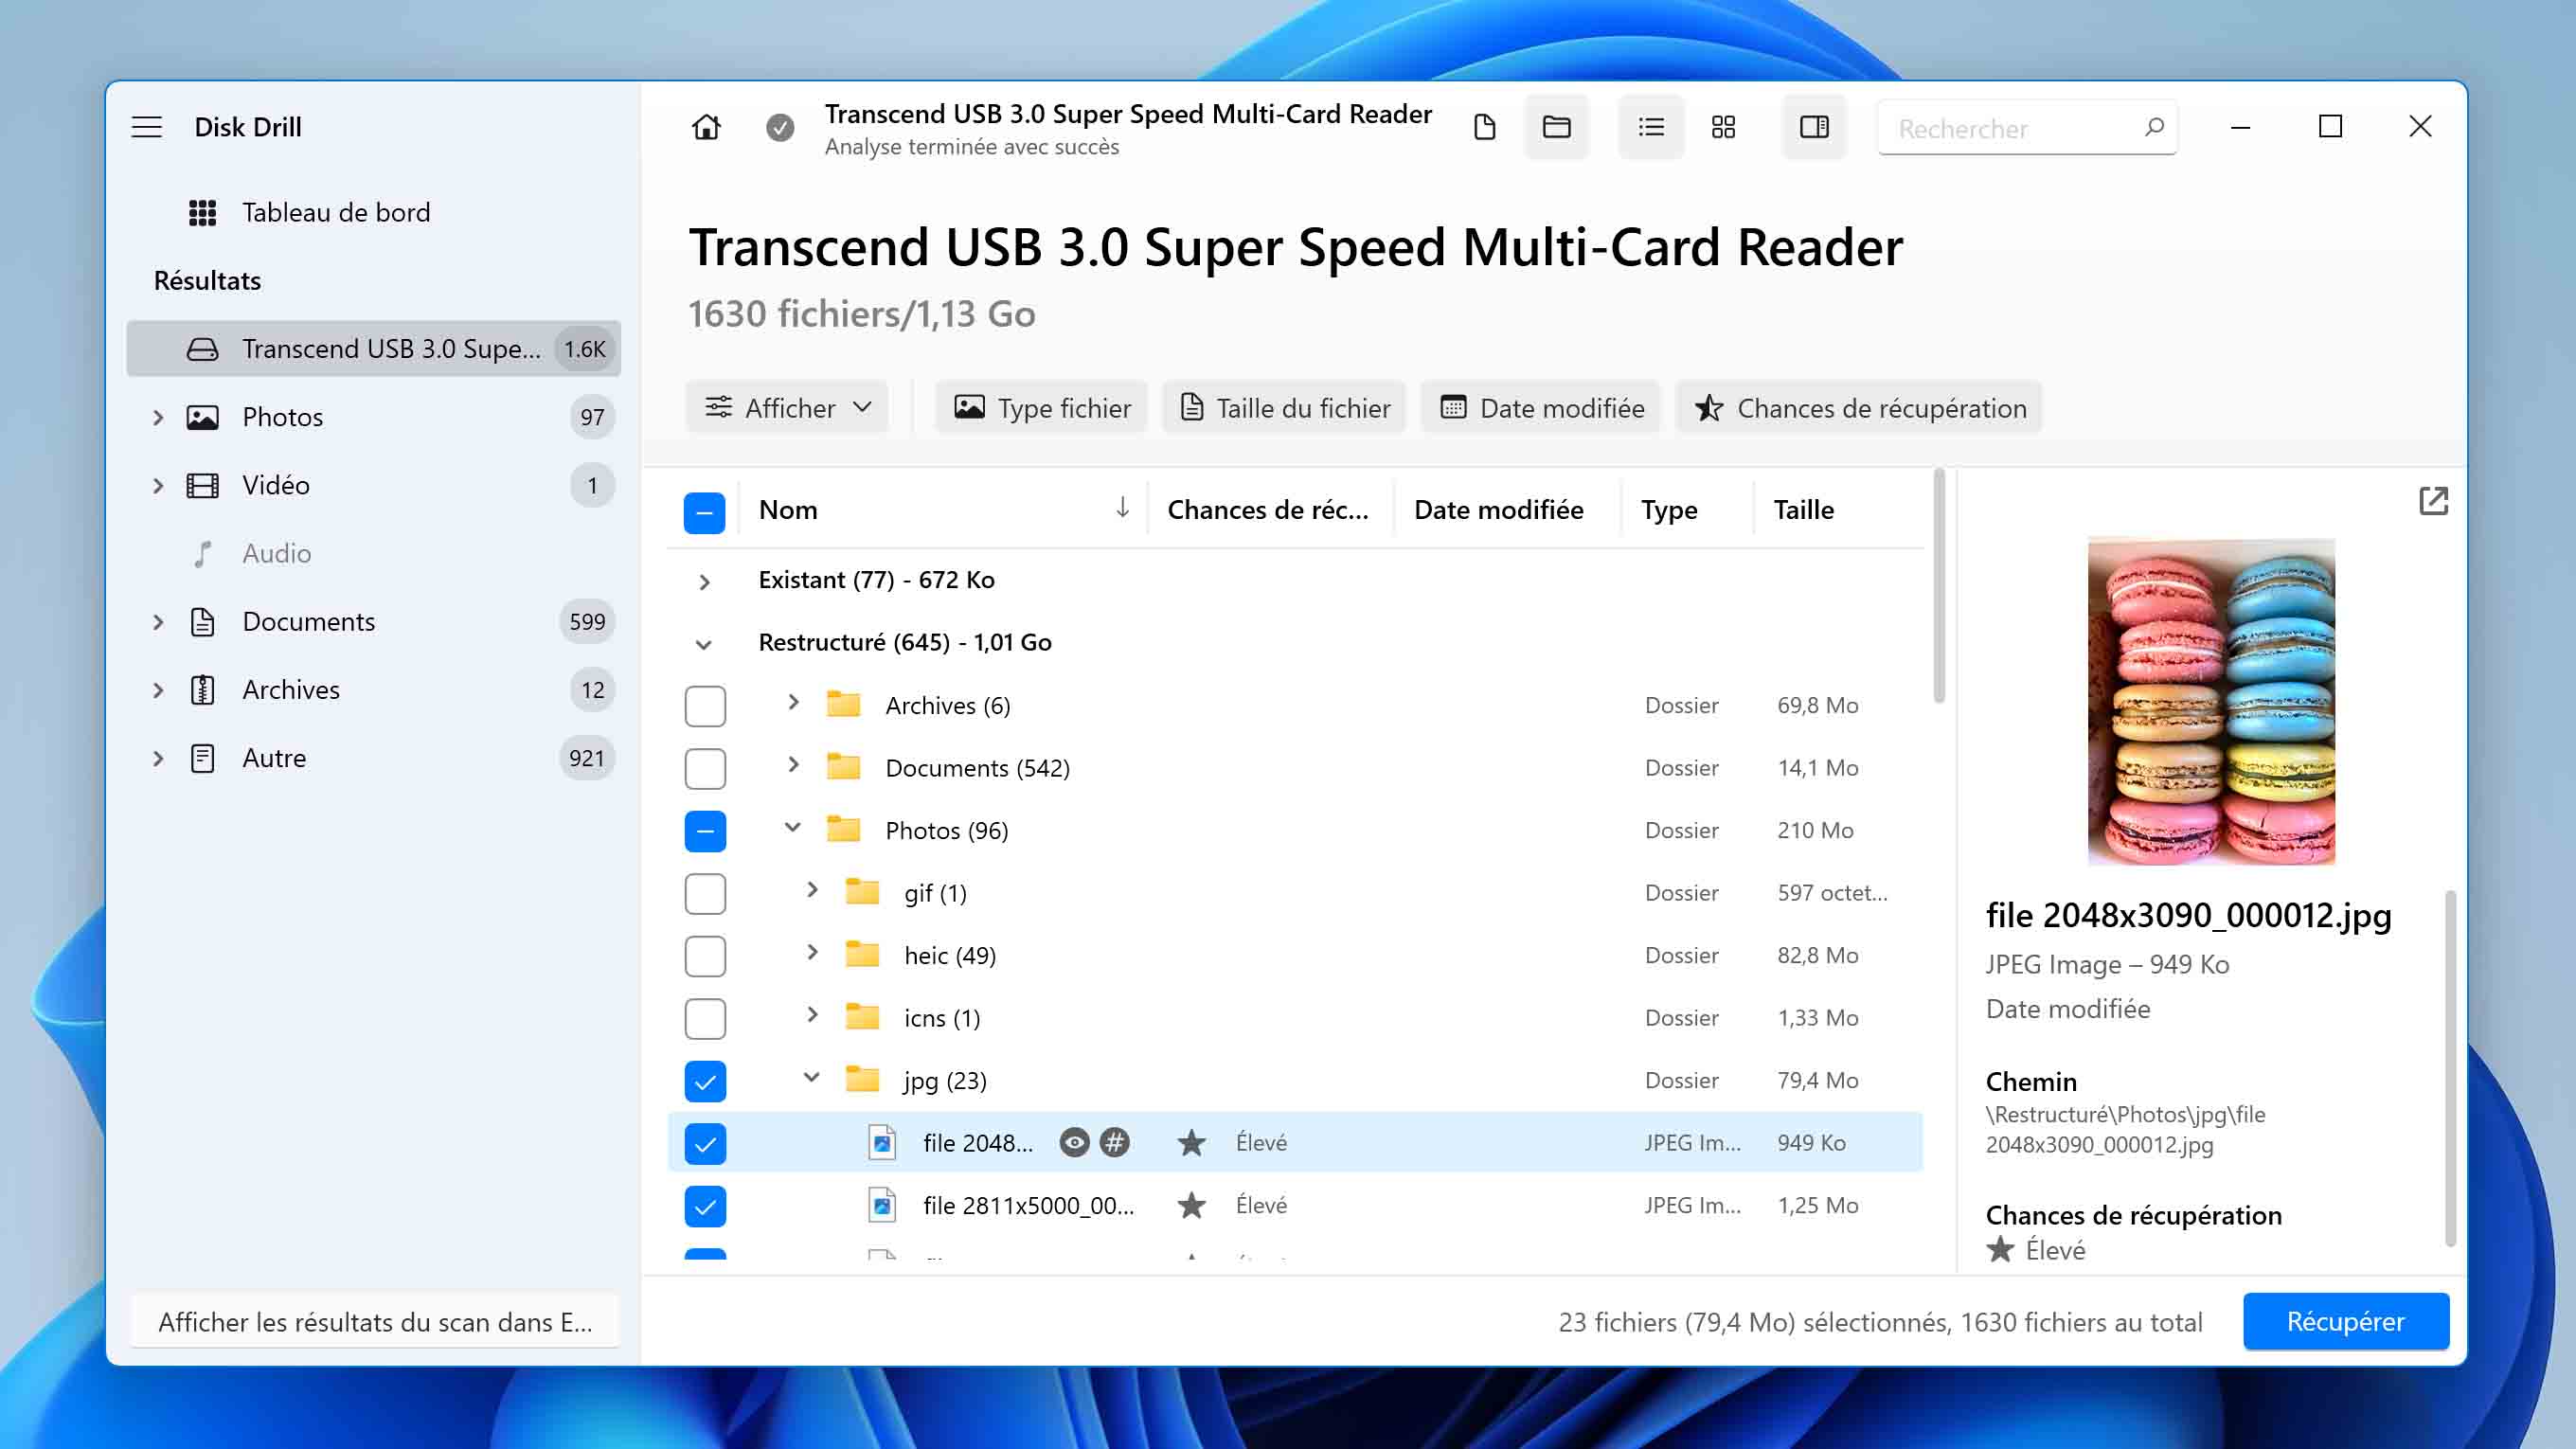Viewport: 2576px width, 1449px height.
Task: Select Tableau de bord in sidebar
Action: pyautogui.click(x=335, y=212)
